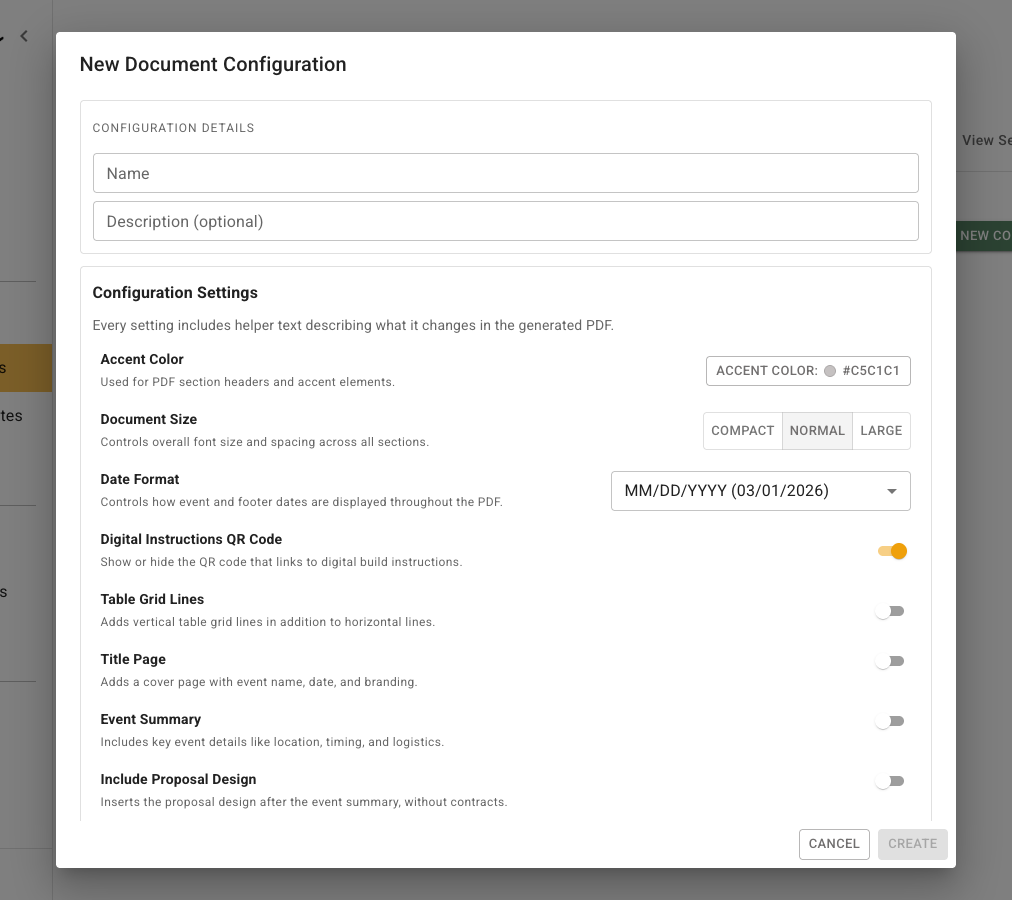The image size is (1012, 900).
Task: Click the 'Configuration Settings' heading
Action: 175,292
